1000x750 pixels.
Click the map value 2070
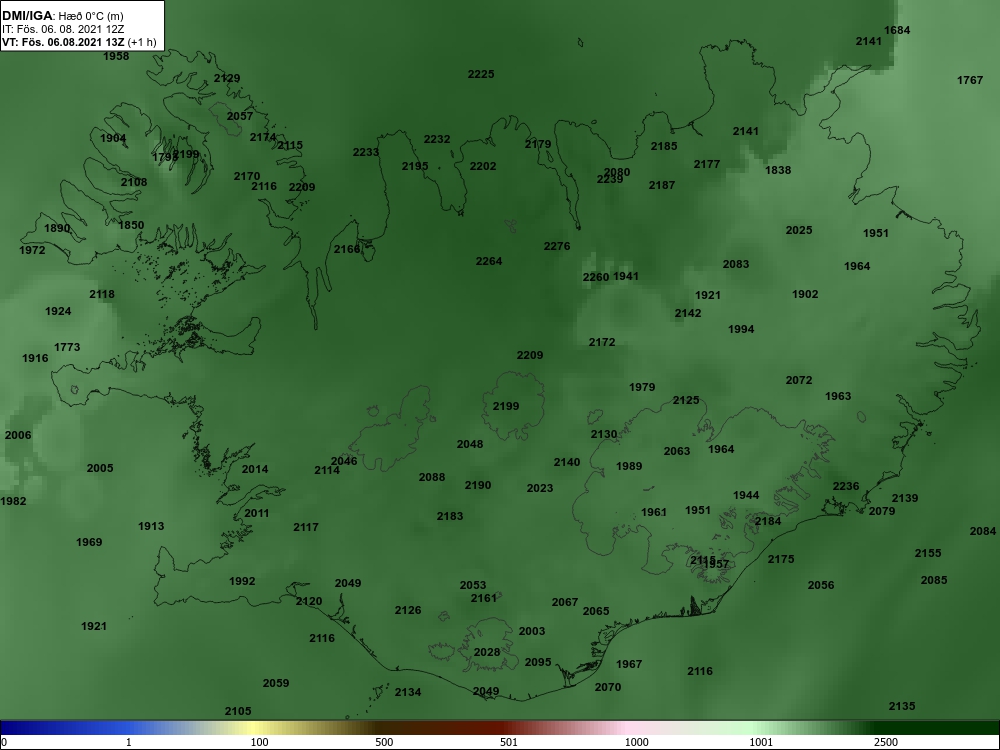608,687
